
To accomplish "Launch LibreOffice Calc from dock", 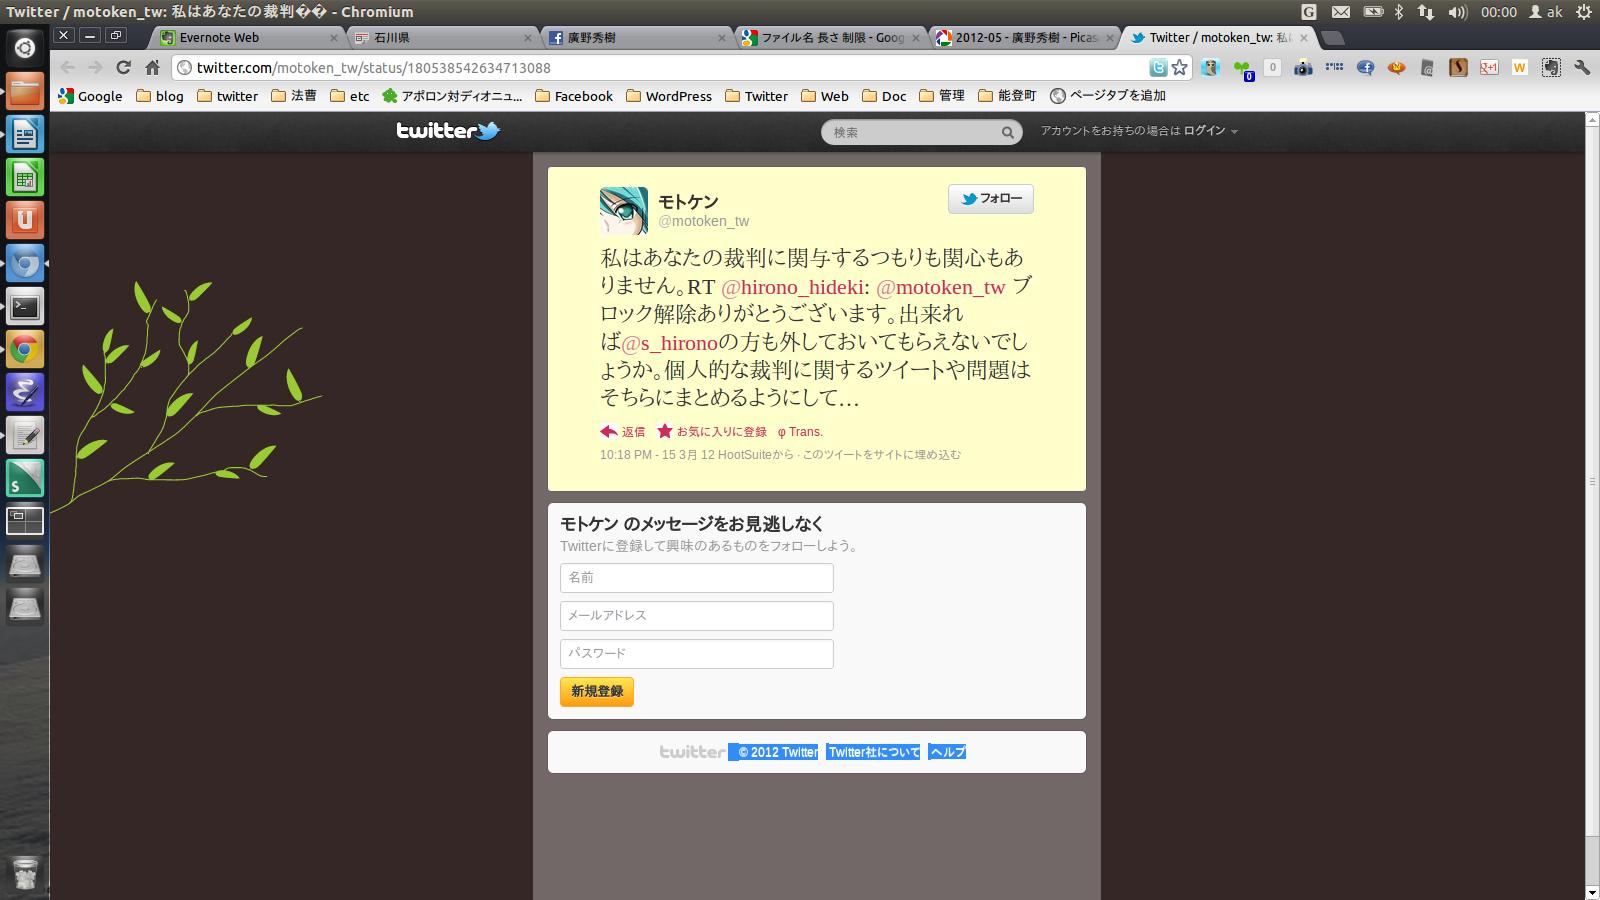I will [25, 177].
